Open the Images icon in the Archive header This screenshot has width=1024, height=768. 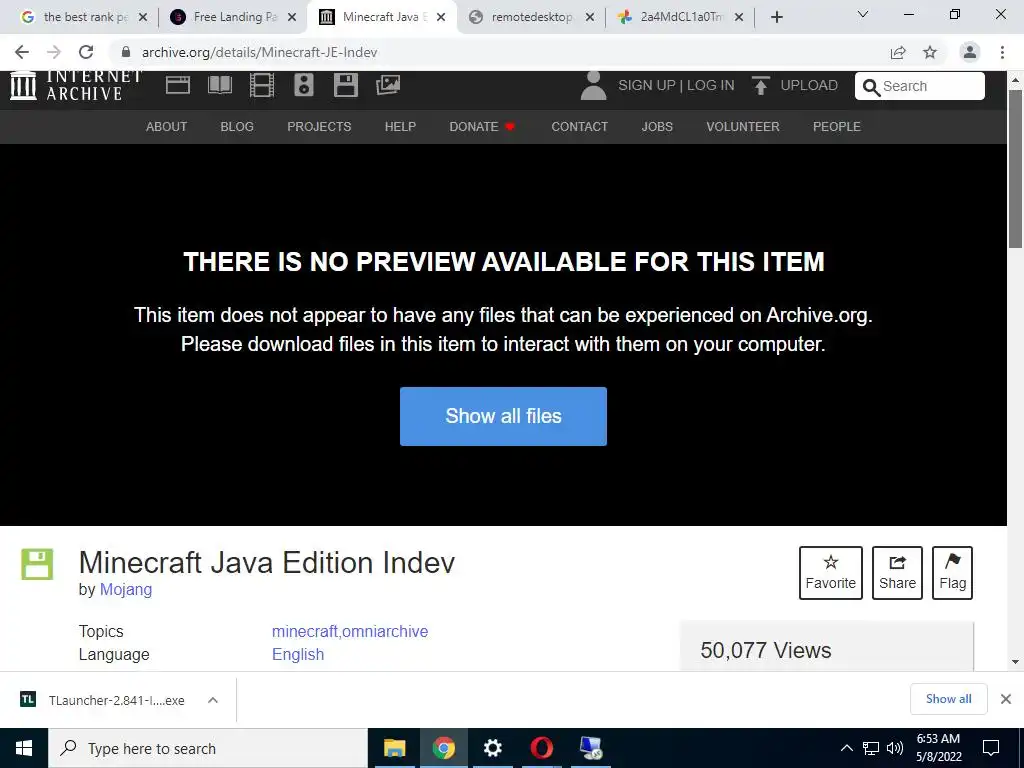point(387,85)
